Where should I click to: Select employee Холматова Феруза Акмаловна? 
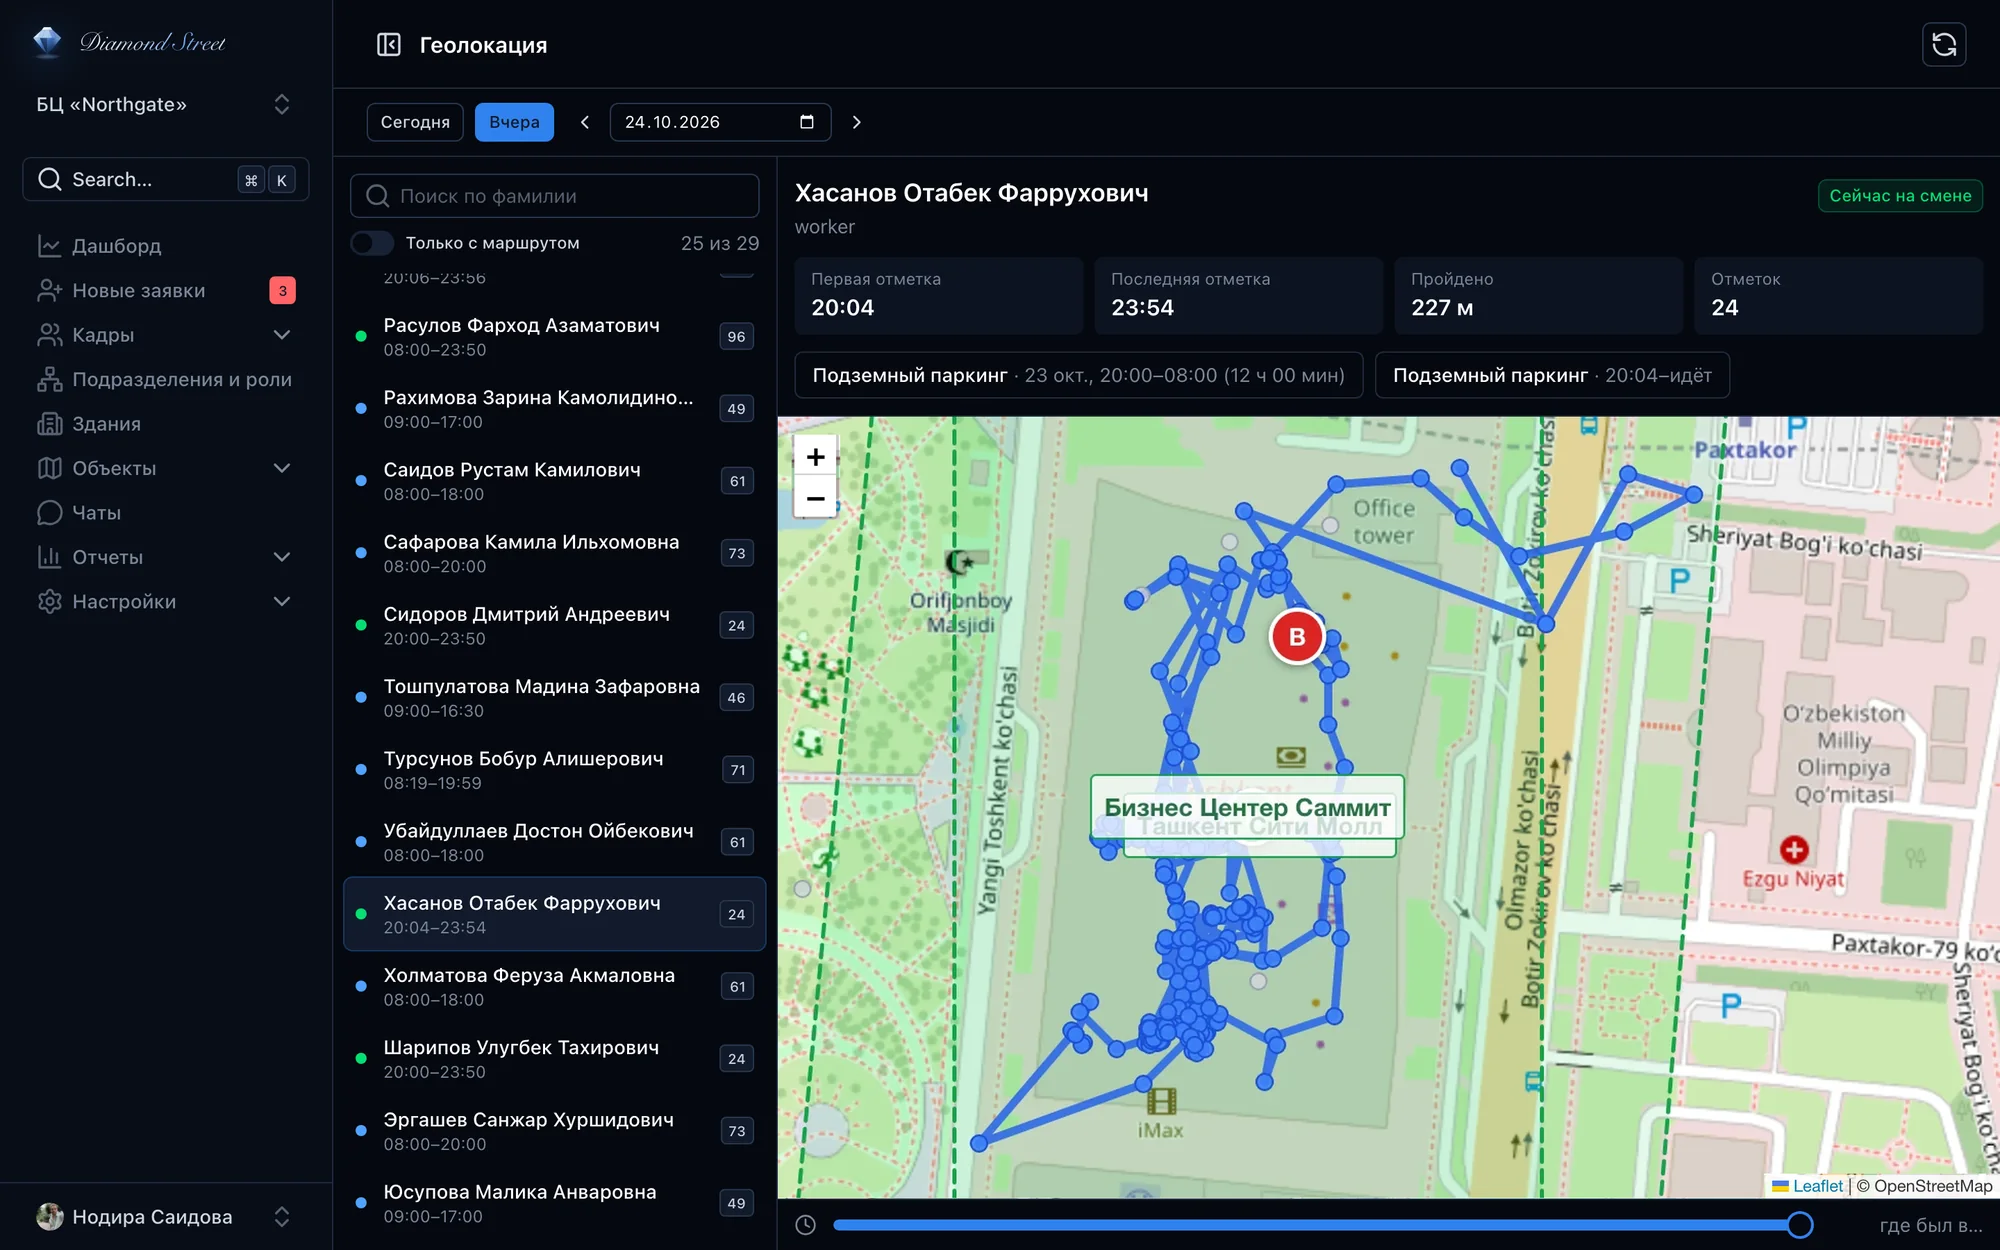click(555, 987)
